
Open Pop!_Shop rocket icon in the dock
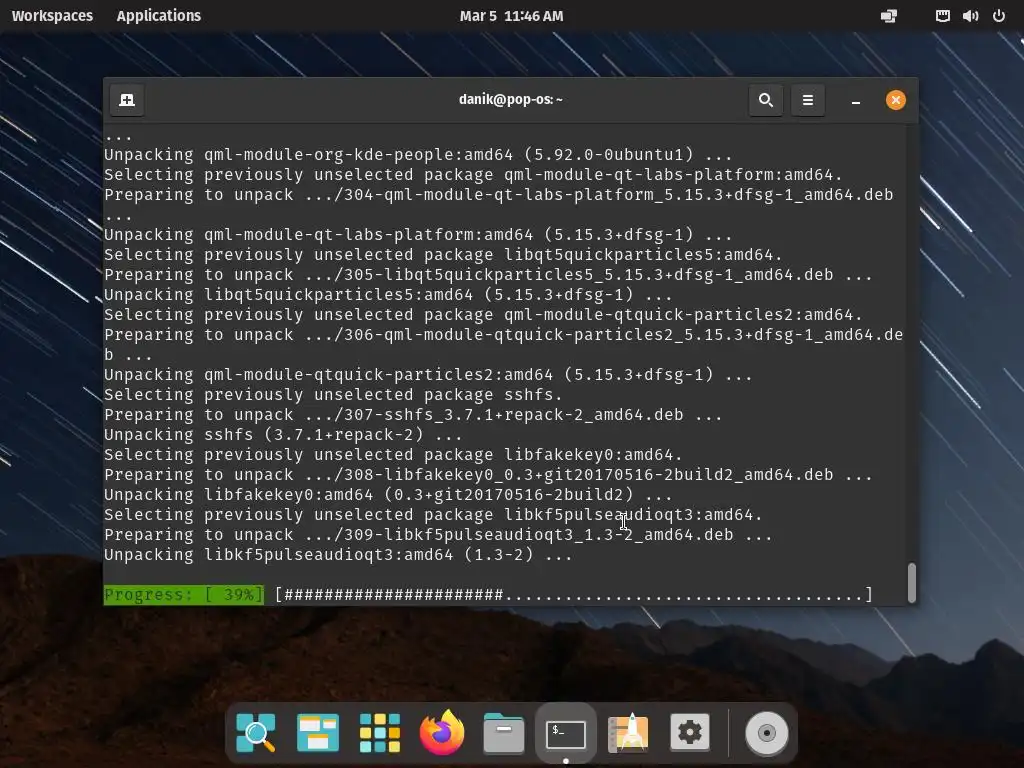click(x=628, y=733)
